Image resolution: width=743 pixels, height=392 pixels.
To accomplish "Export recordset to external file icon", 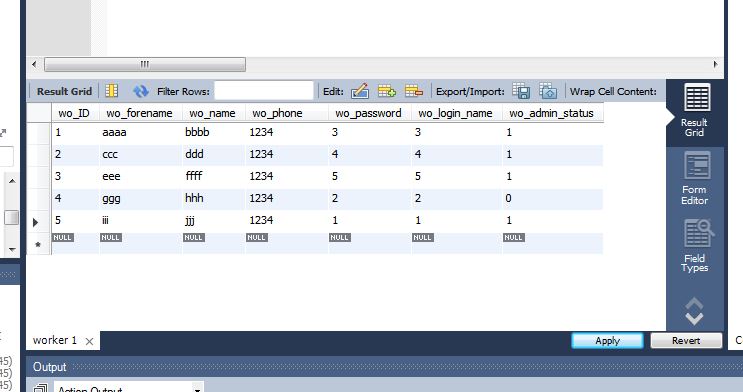I will click(x=521, y=91).
